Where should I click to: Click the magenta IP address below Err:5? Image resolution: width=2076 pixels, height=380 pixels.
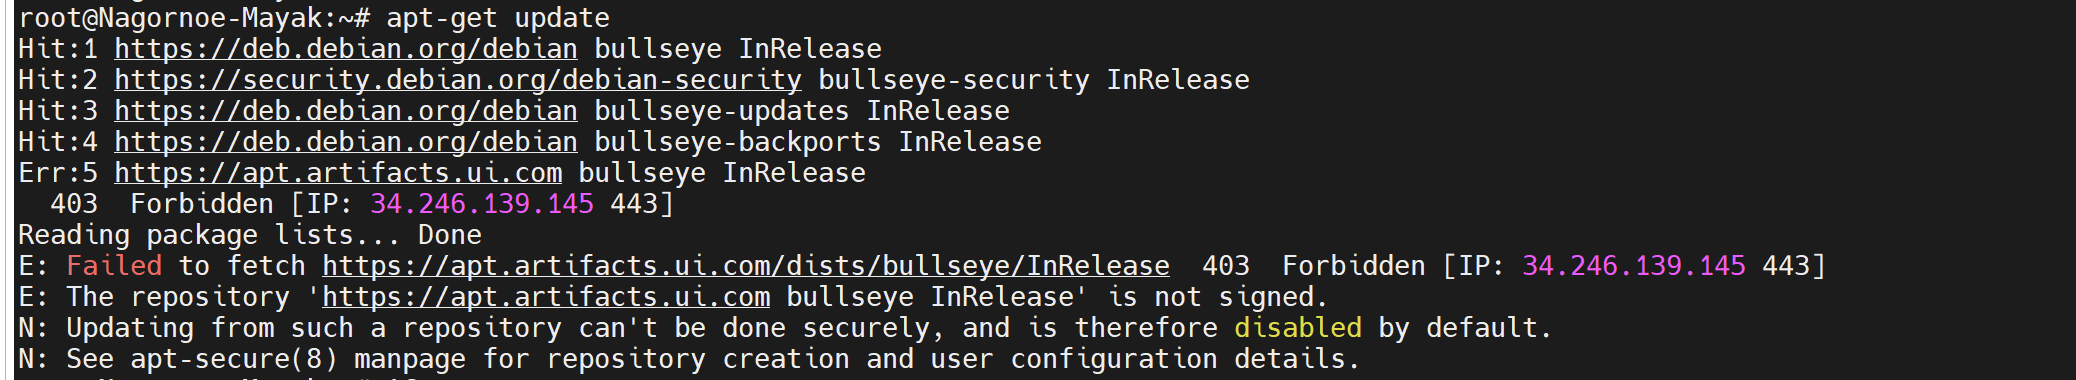(482, 204)
